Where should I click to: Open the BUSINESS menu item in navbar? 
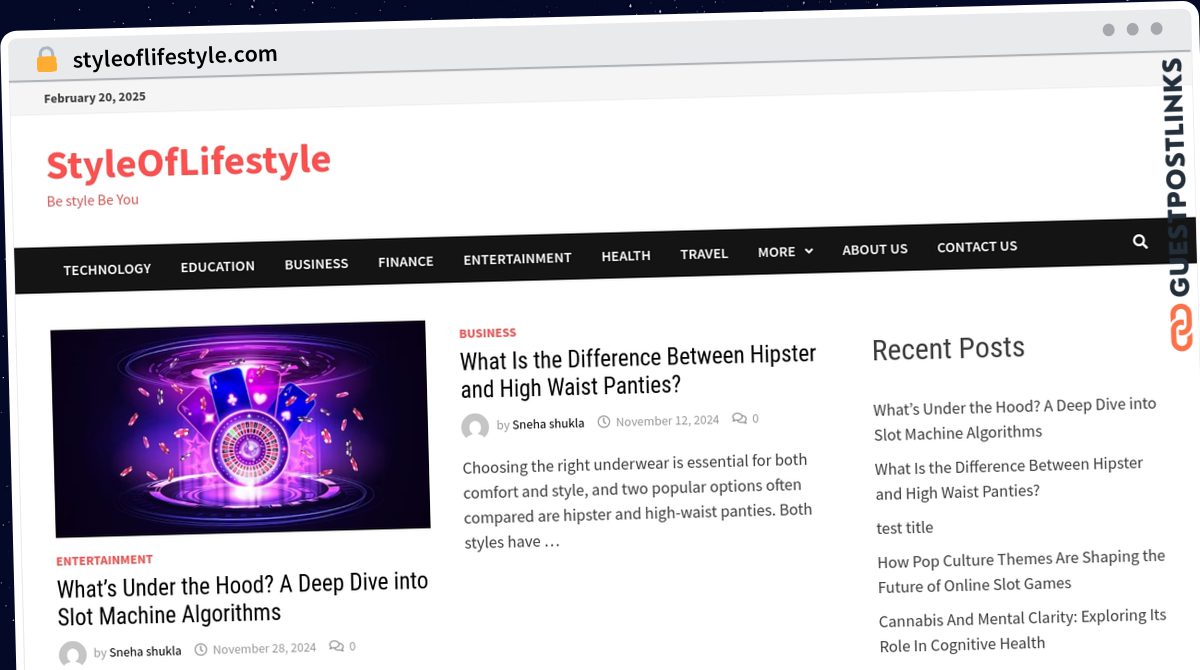(x=316, y=264)
